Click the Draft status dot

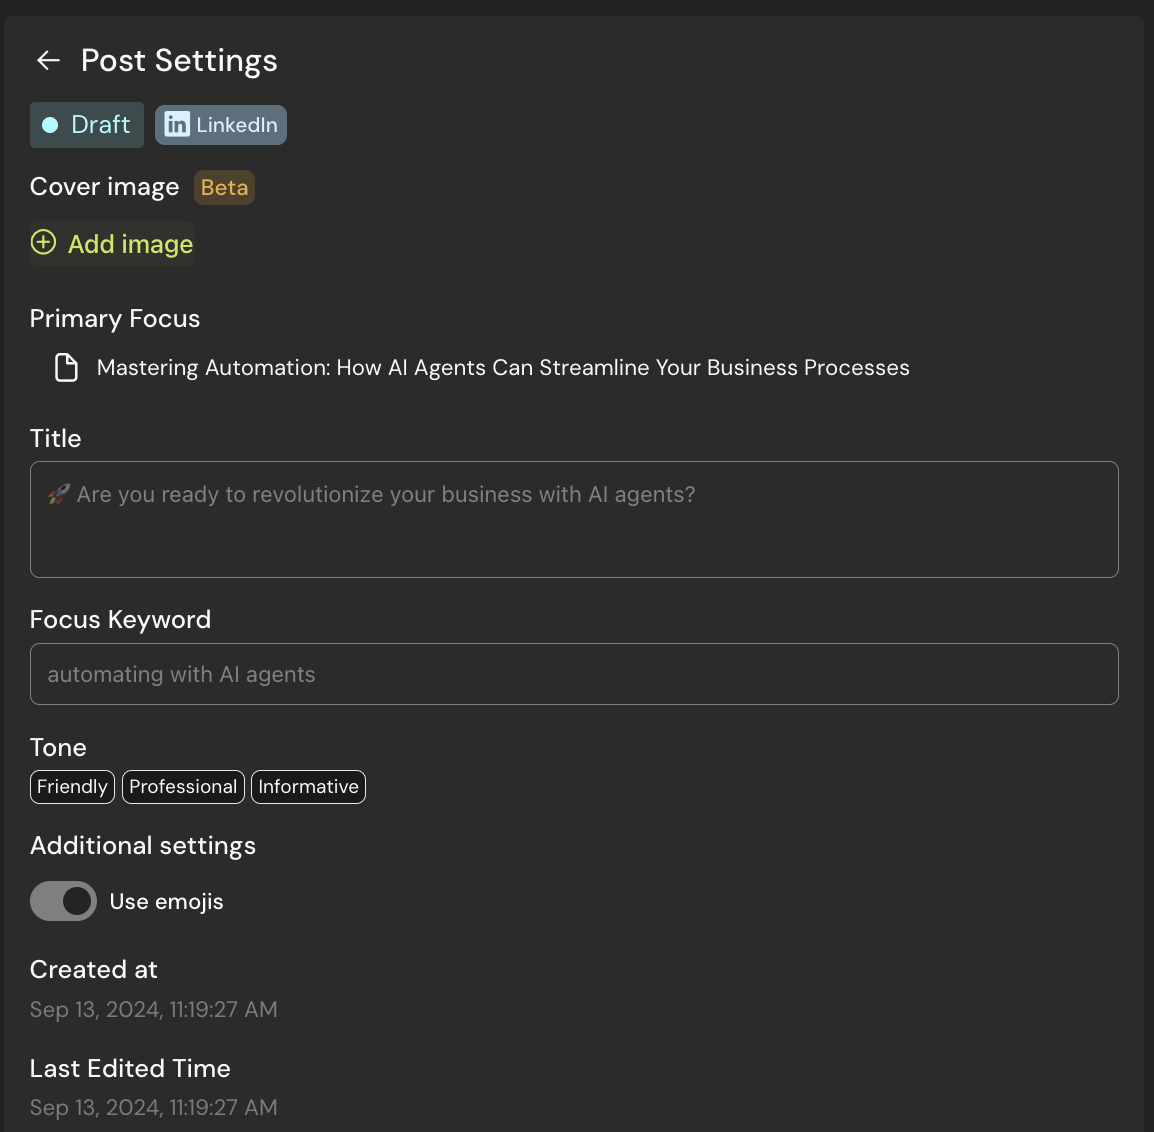coord(50,125)
